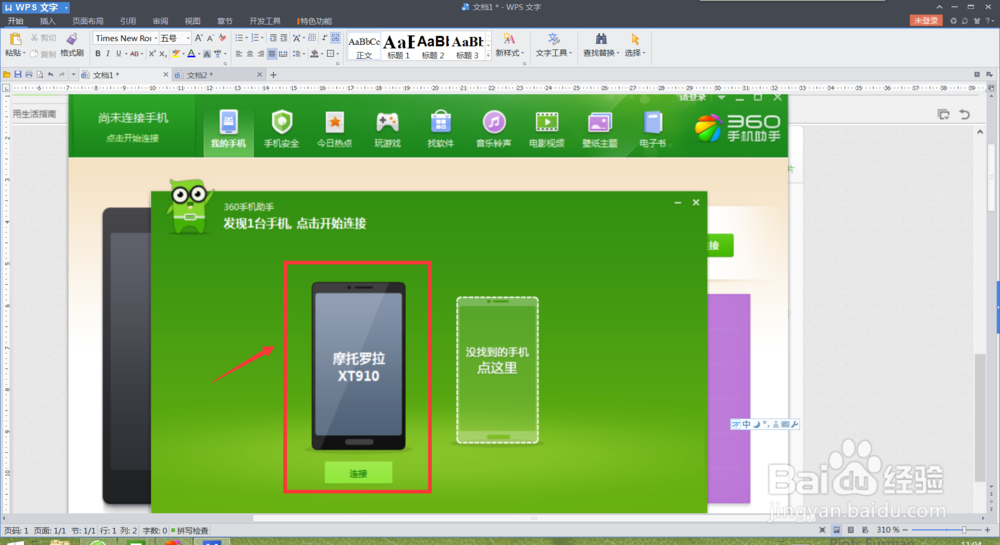Image resolution: width=1000 pixels, height=545 pixels.
Task: Click the bulleted list icon
Action: (240, 38)
